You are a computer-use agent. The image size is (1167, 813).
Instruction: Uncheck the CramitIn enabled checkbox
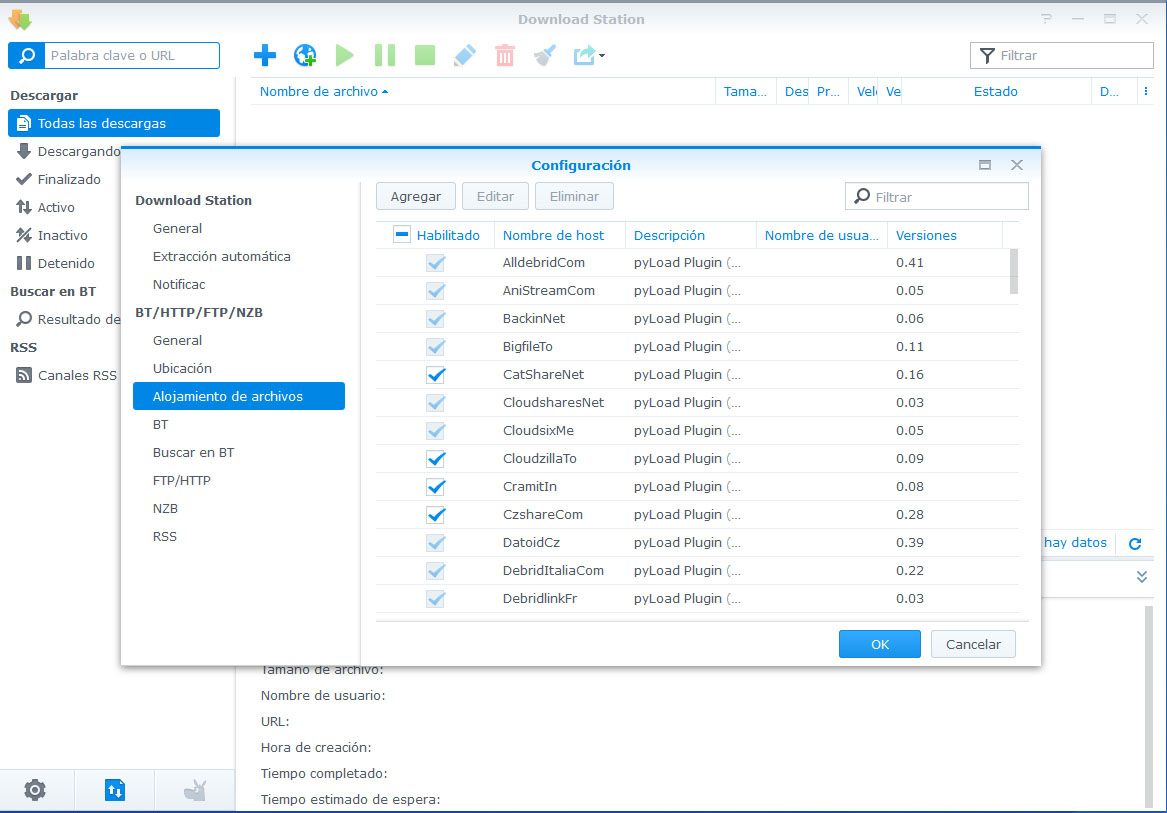pos(435,487)
